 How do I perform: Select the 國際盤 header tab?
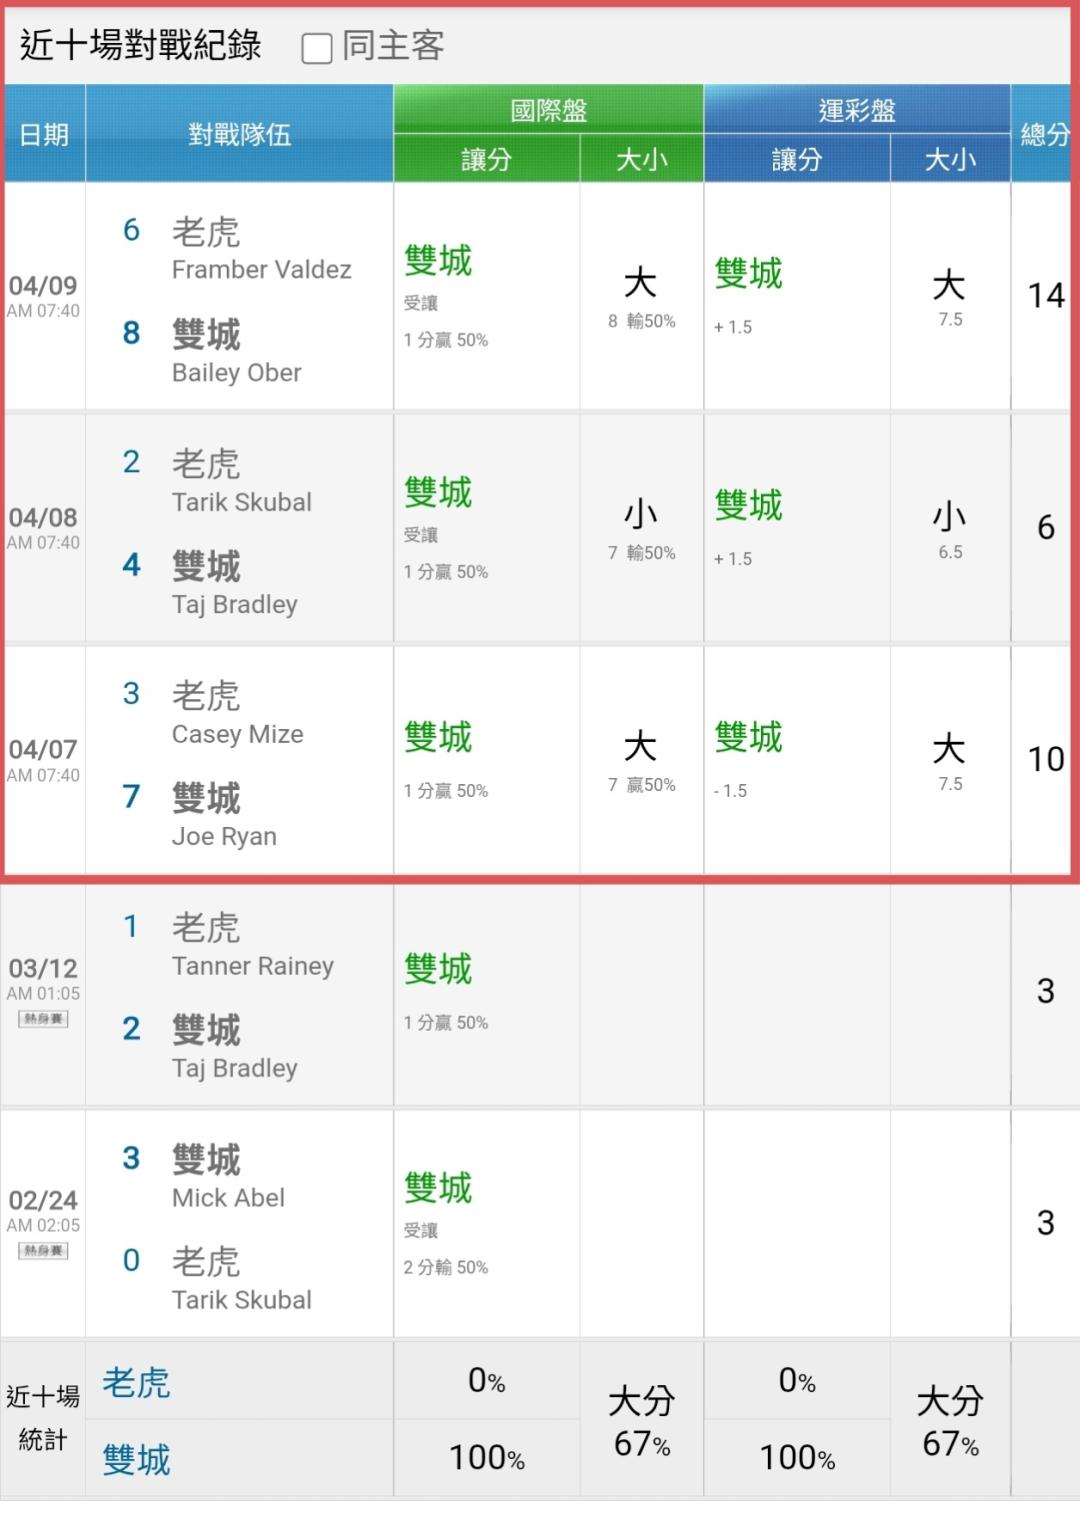[548, 109]
